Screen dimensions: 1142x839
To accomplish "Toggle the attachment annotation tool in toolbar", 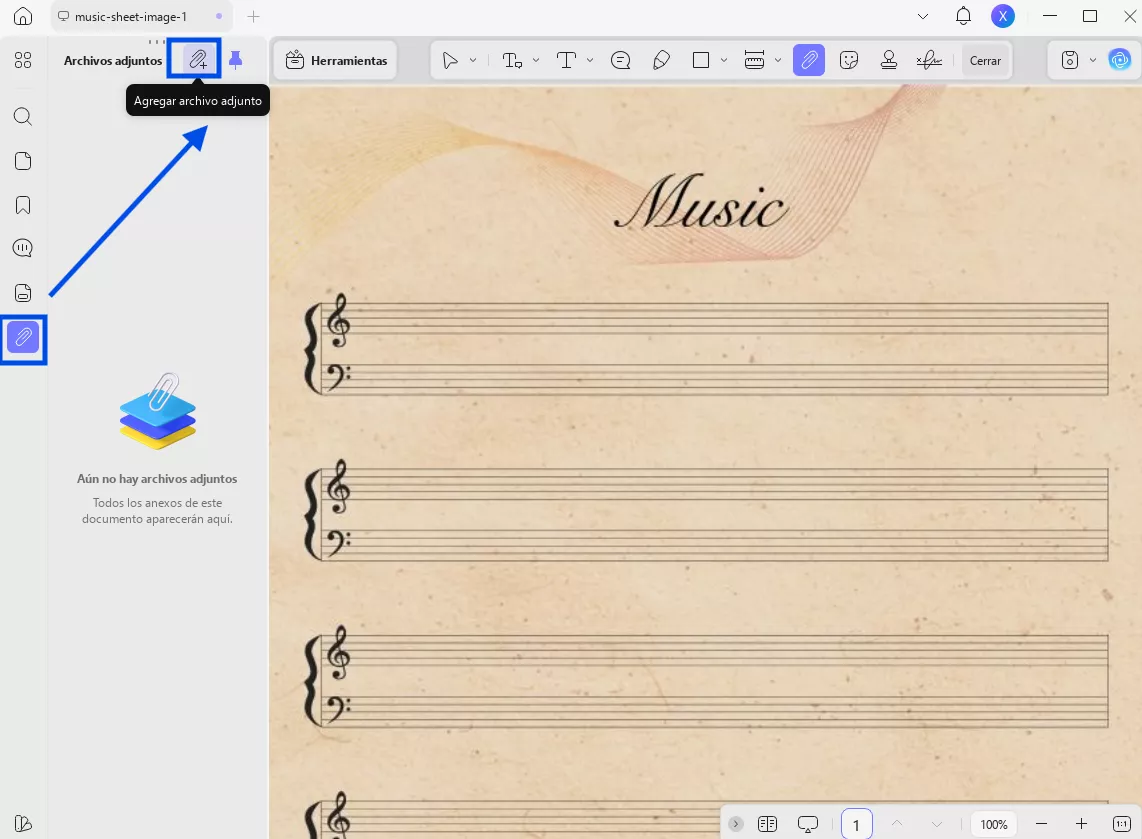I will (x=809, y=60).
